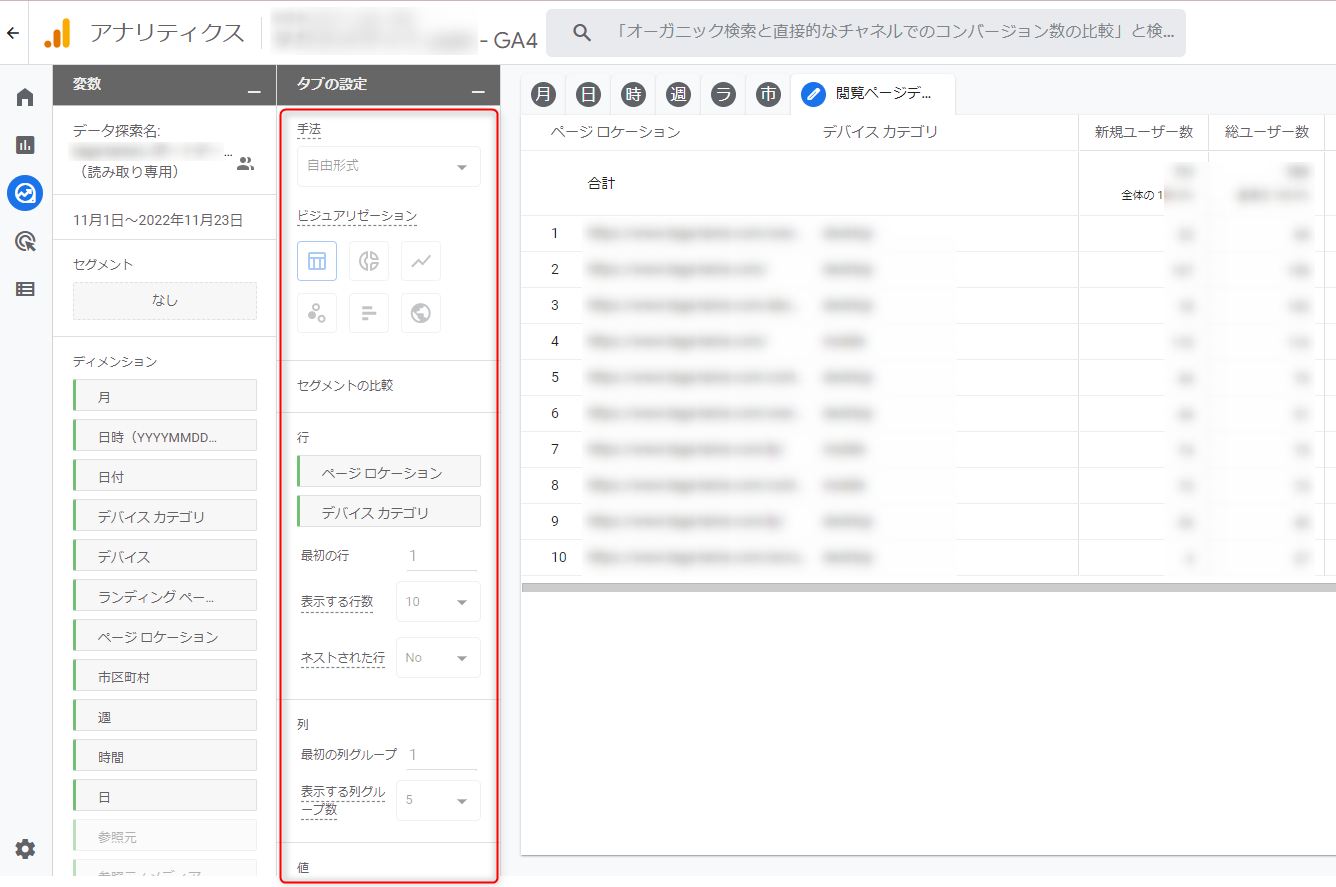1336x887 pixels.
Task: Switch to the 市 tab
Action: [x=768, y=94]
